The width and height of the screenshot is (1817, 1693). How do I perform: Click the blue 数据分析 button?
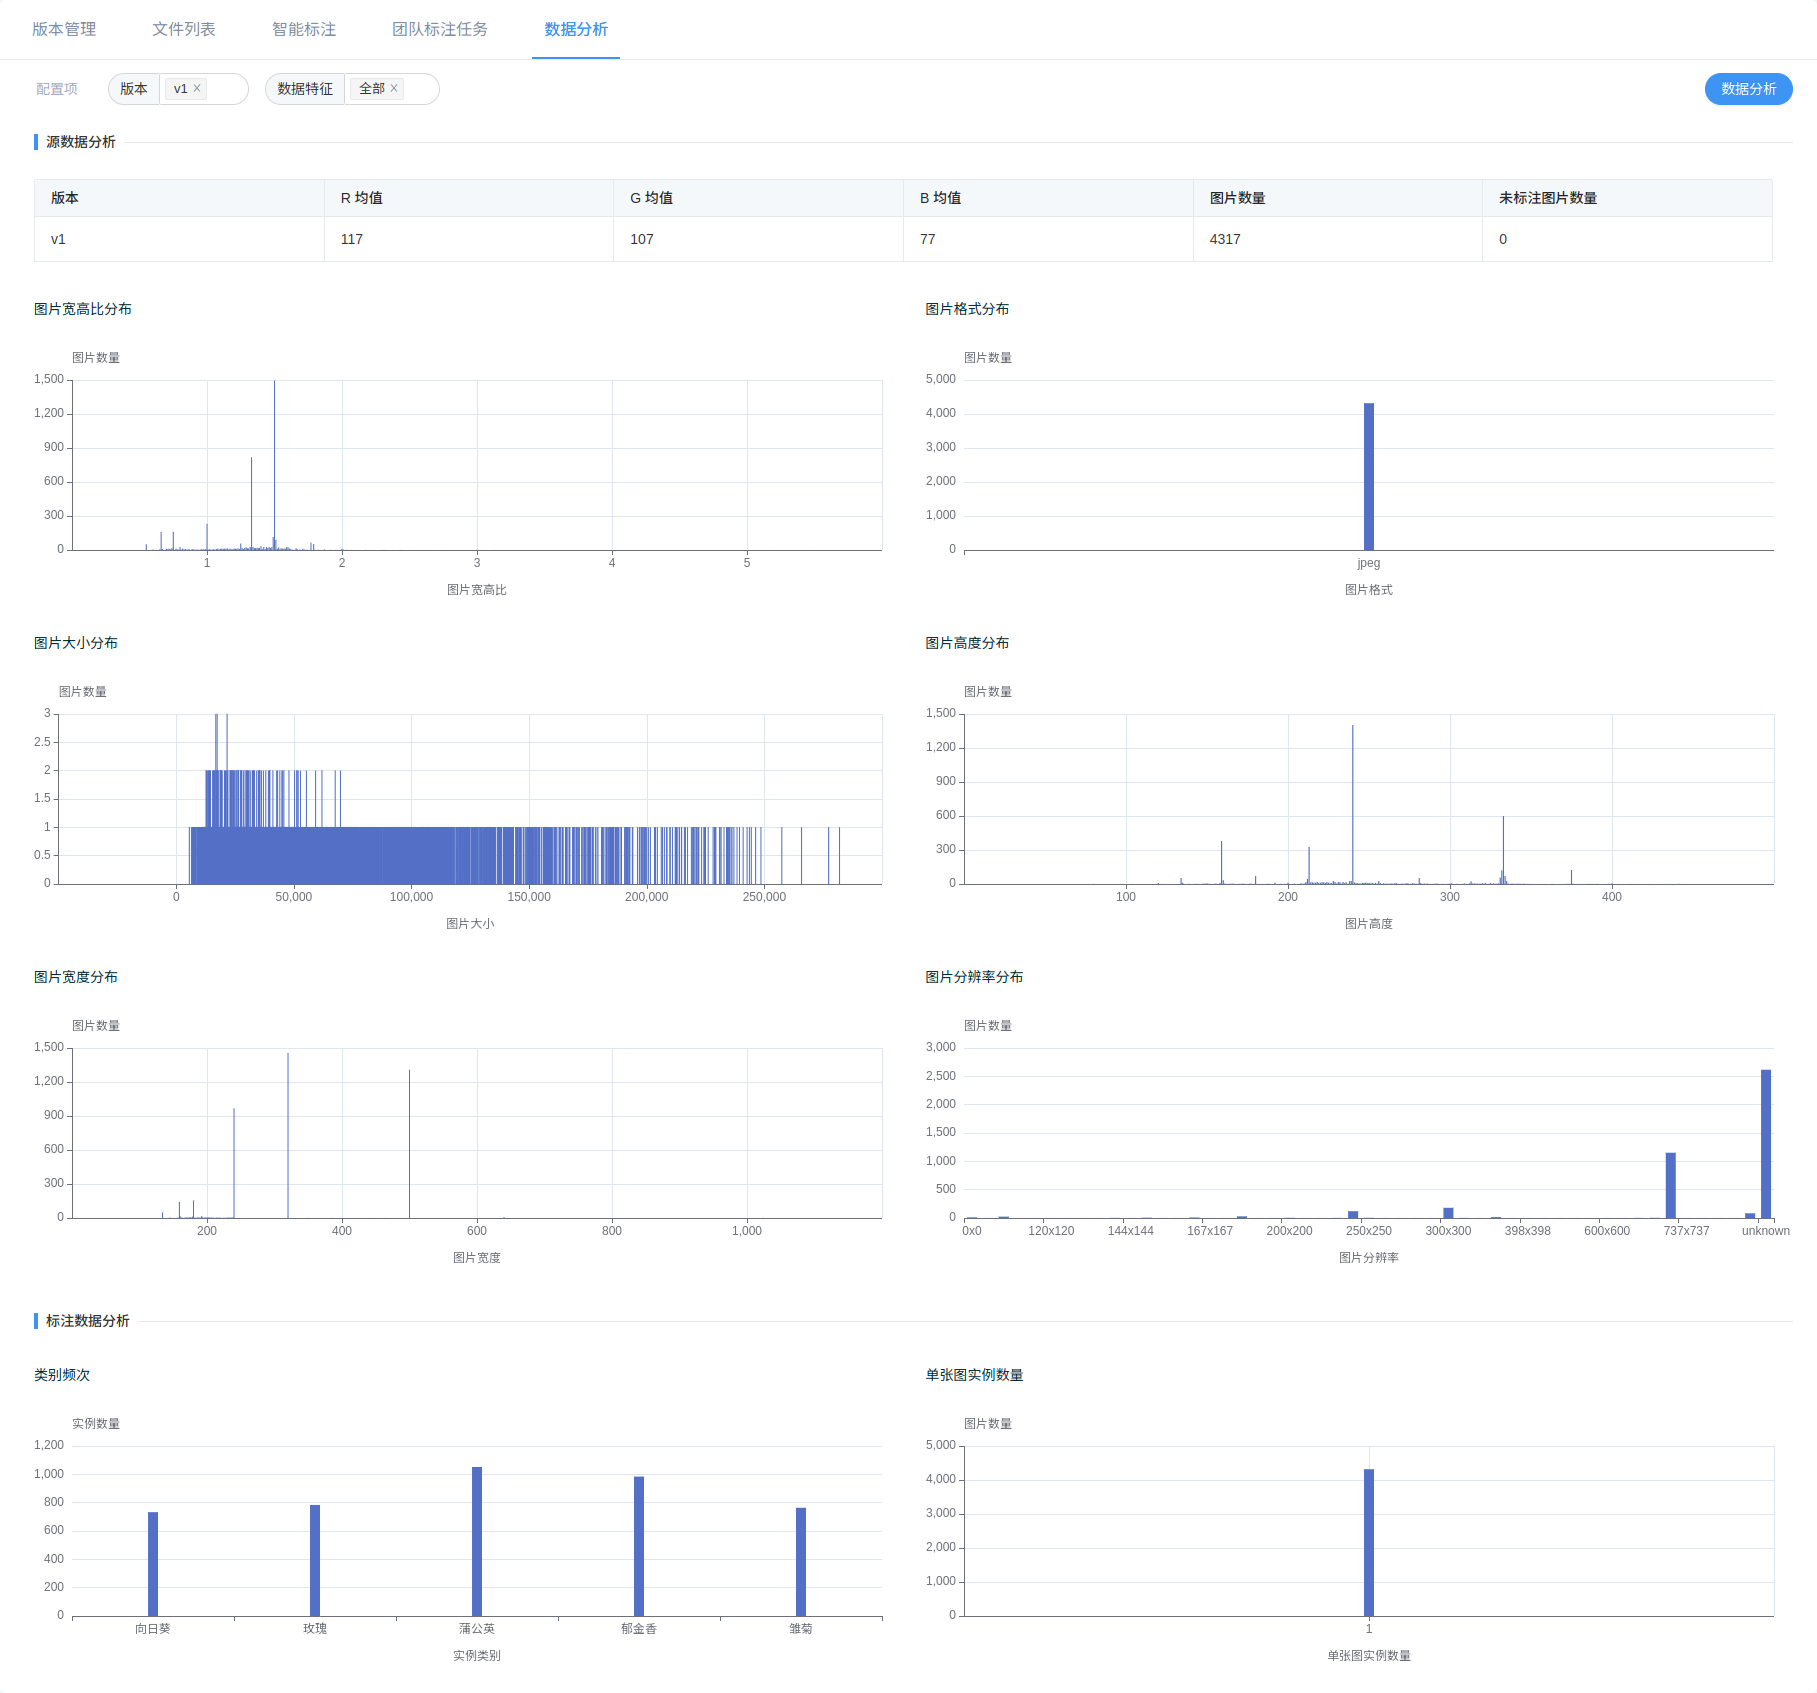(x=1748, y=89)
